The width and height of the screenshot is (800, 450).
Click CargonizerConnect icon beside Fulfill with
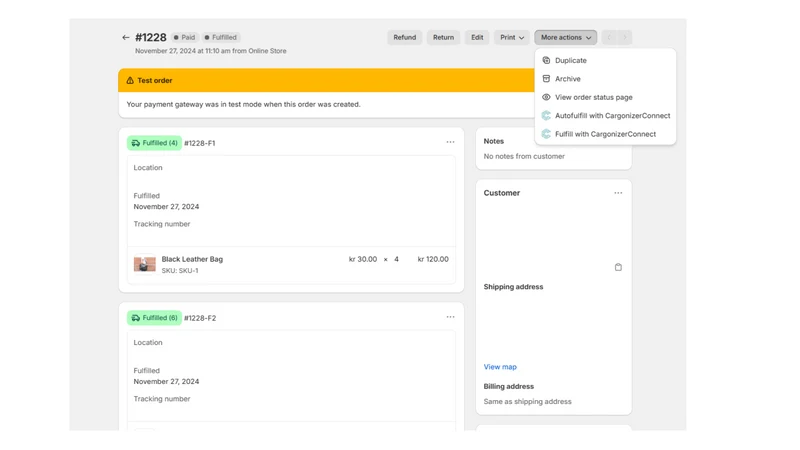pos(546,134)
